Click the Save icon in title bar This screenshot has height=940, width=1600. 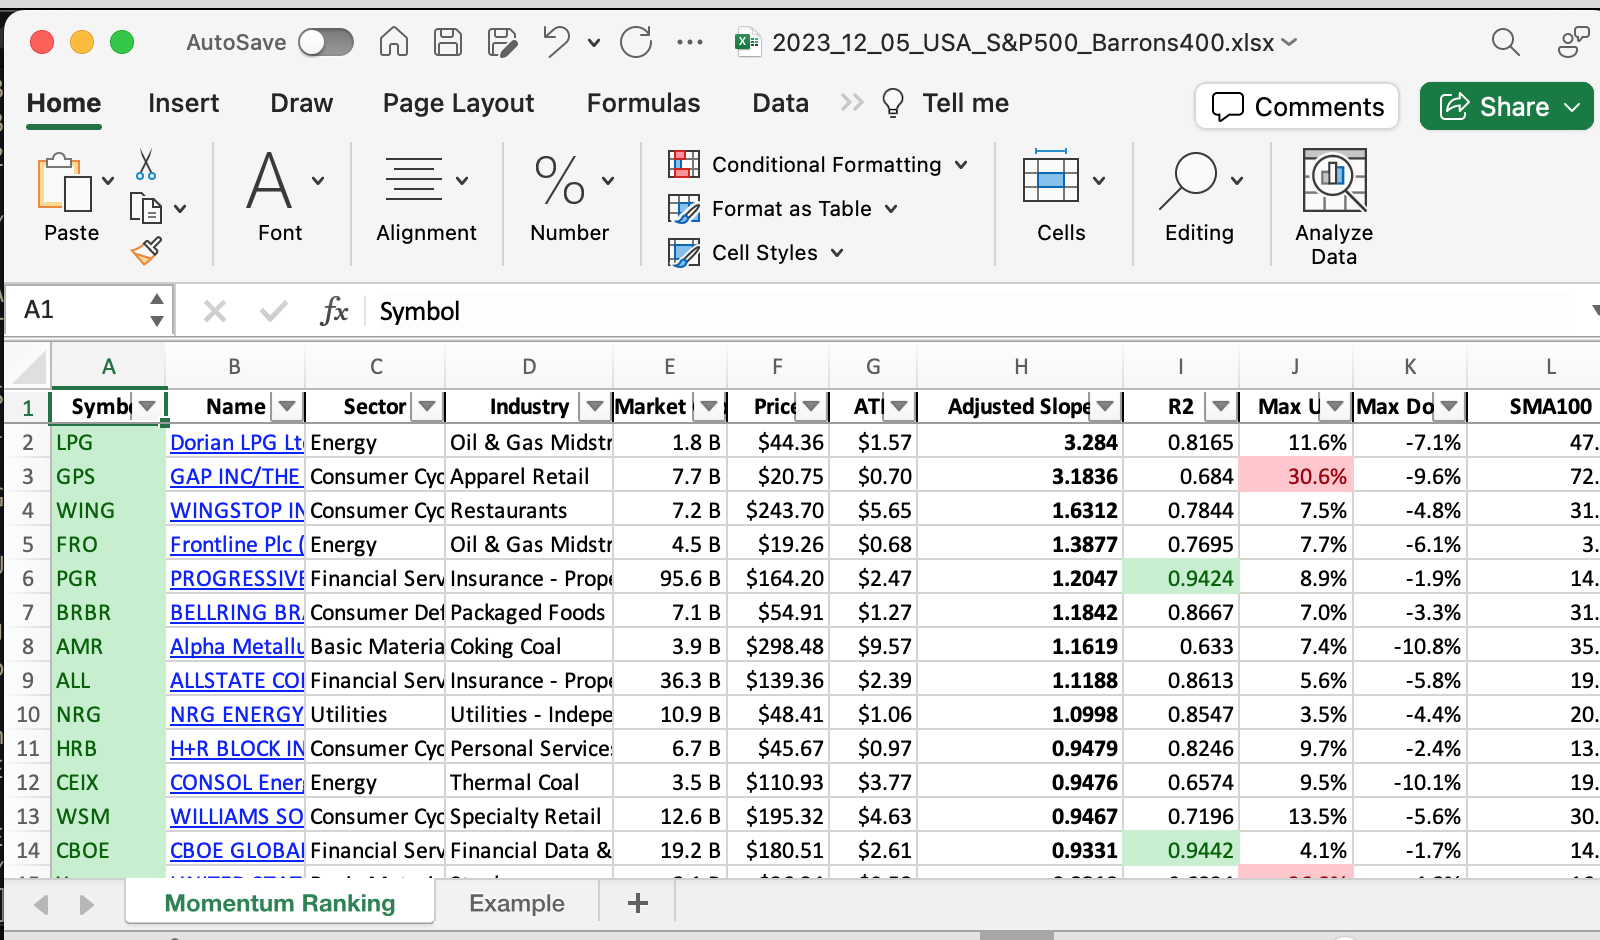click(x=447, y=42)
